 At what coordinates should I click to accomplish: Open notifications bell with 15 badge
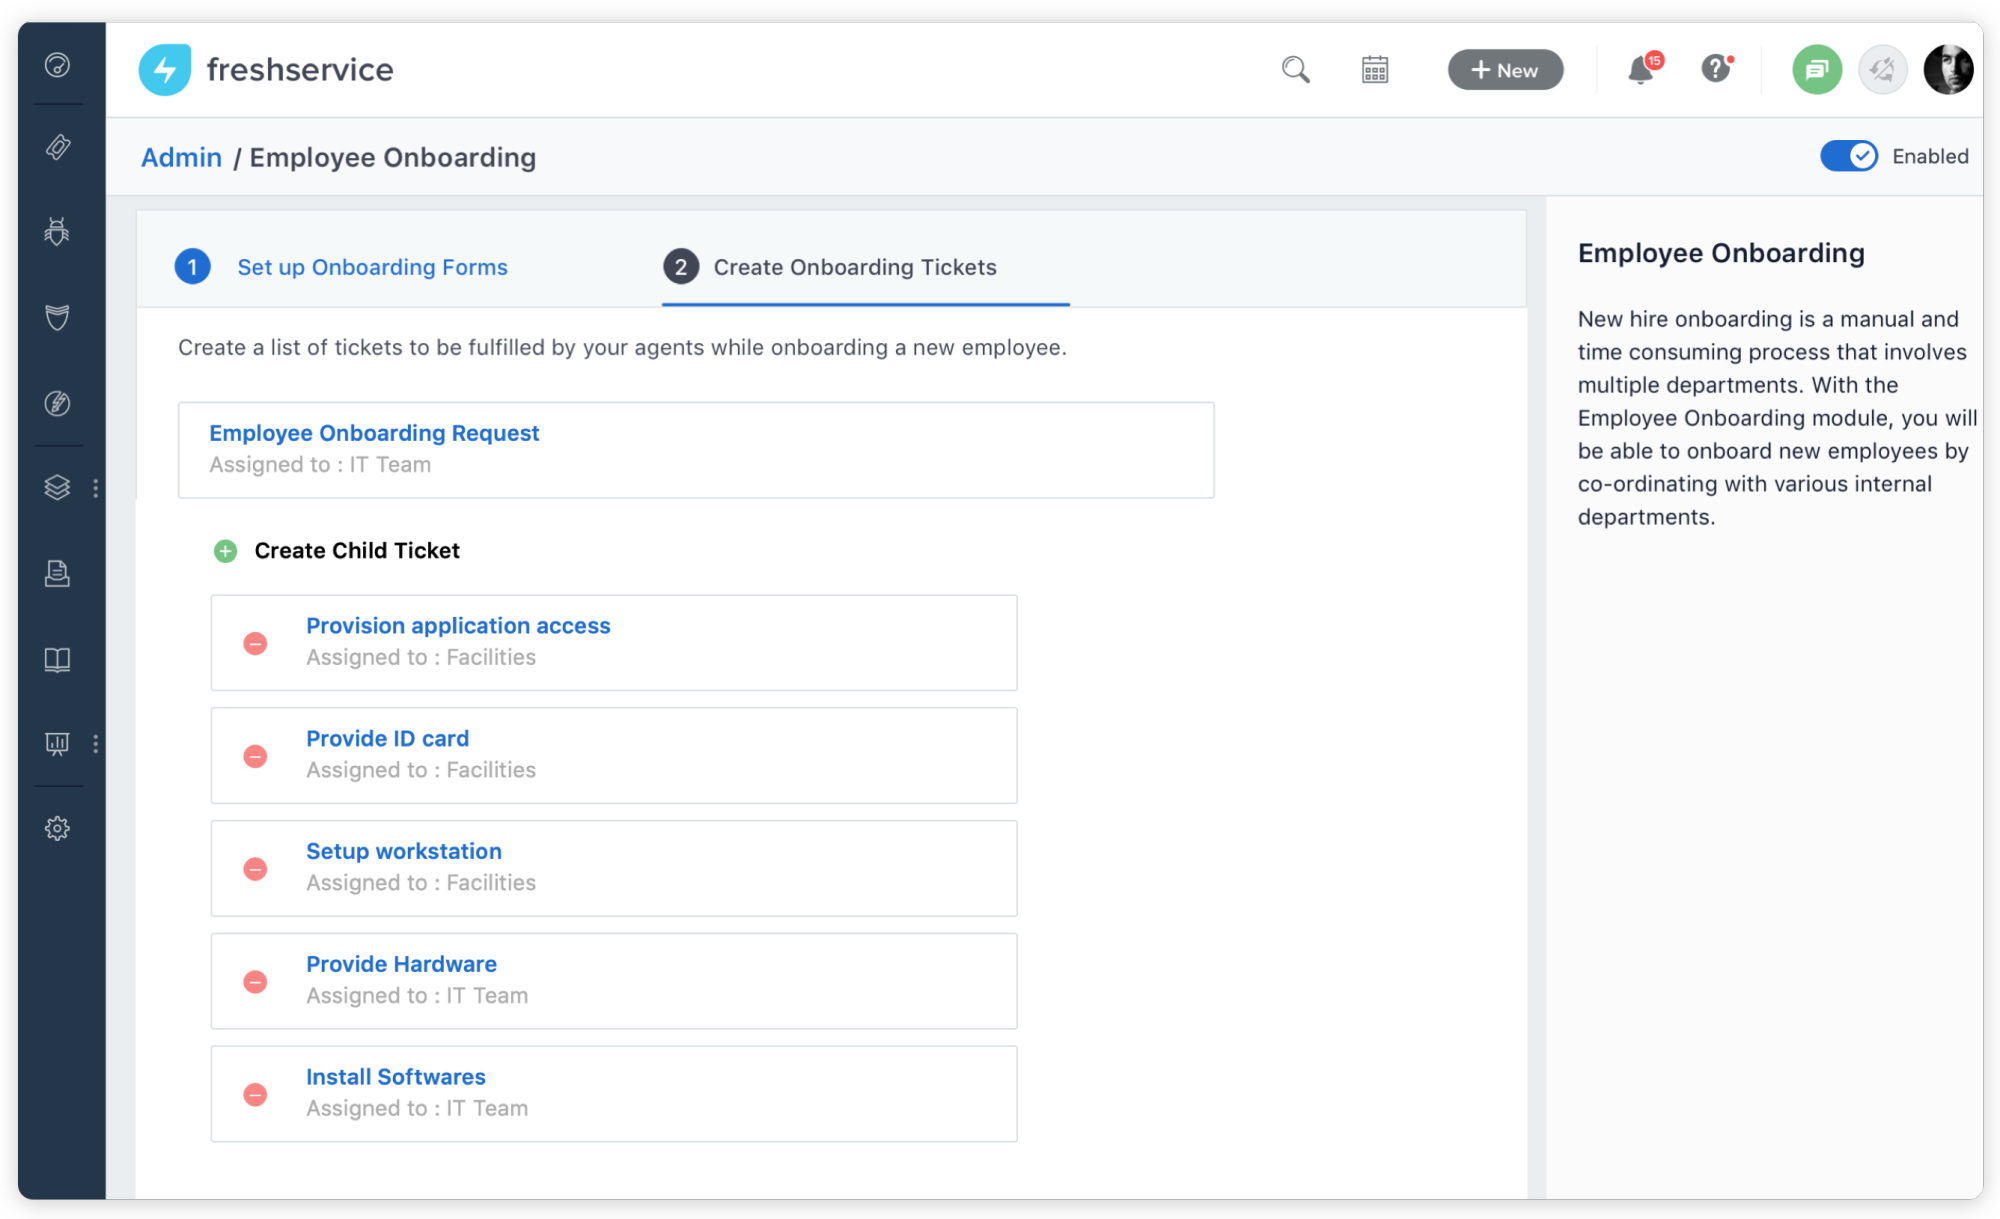pos(1640,70)
